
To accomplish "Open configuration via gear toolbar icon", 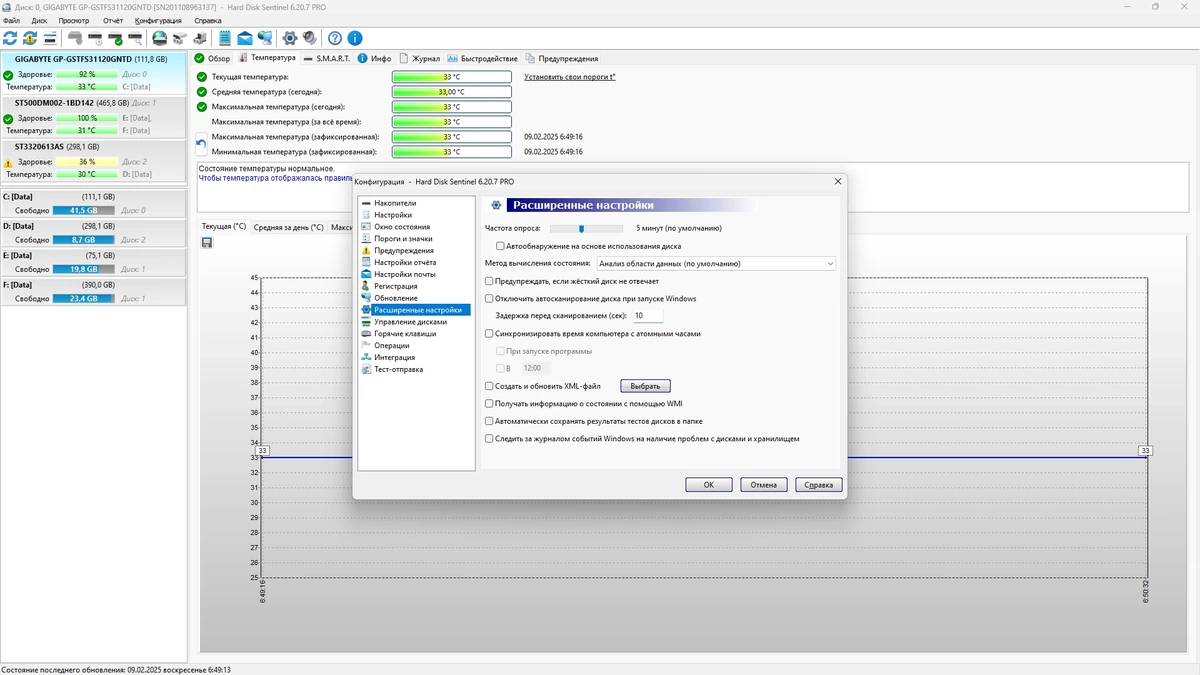I will pos(290,38).
